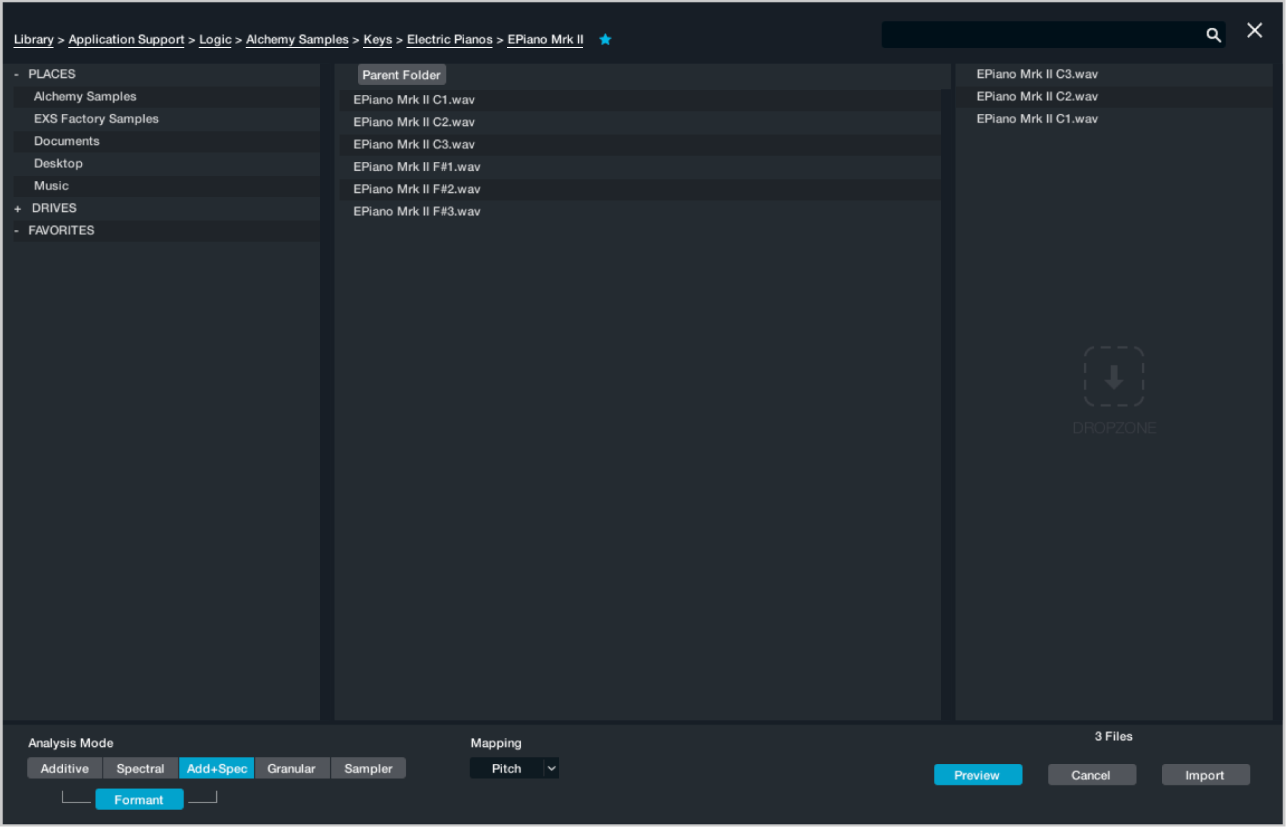This screenshot has width=1288, height=828.
Task: Expand the DRIVES section
Action: (15, 208)
